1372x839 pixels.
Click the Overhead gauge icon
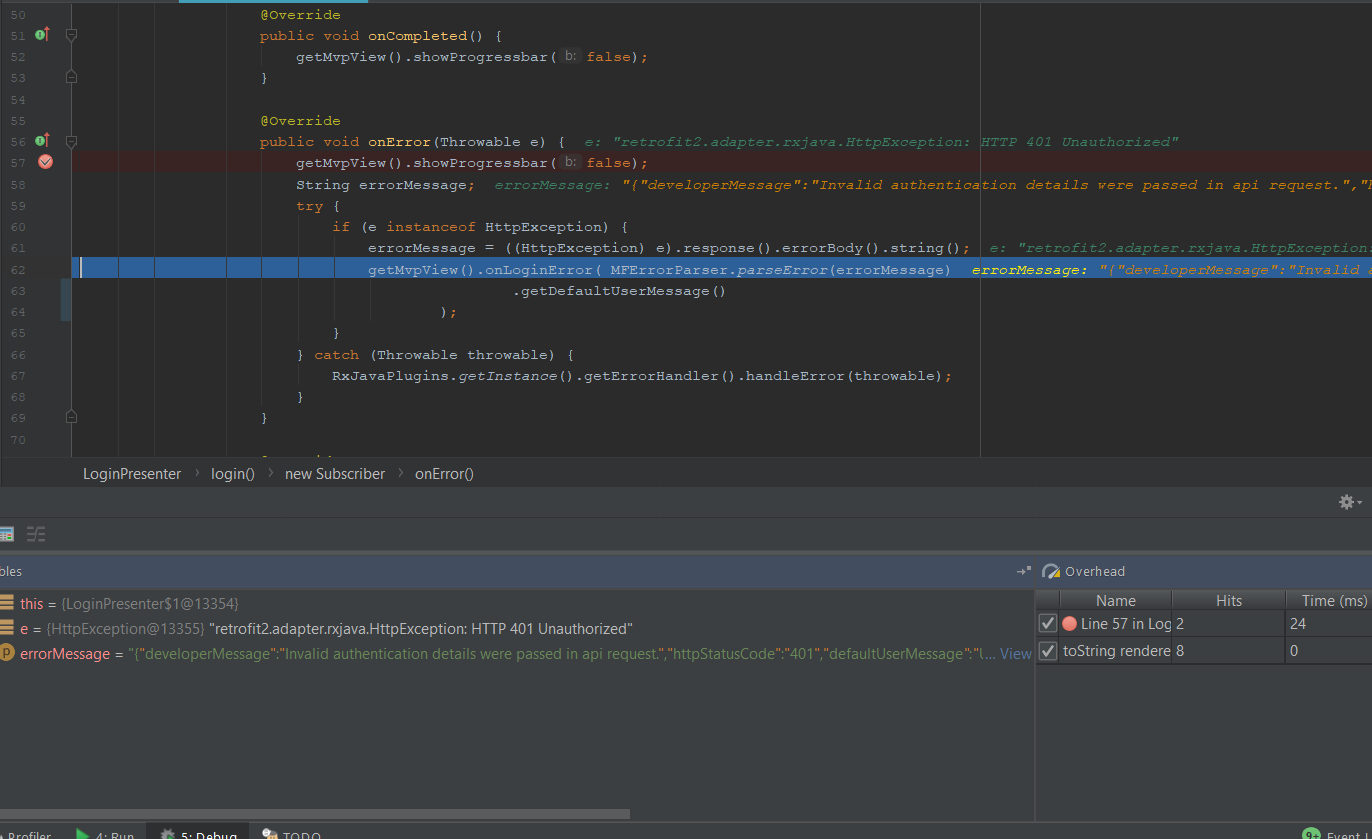click(x=1050, y=571)
